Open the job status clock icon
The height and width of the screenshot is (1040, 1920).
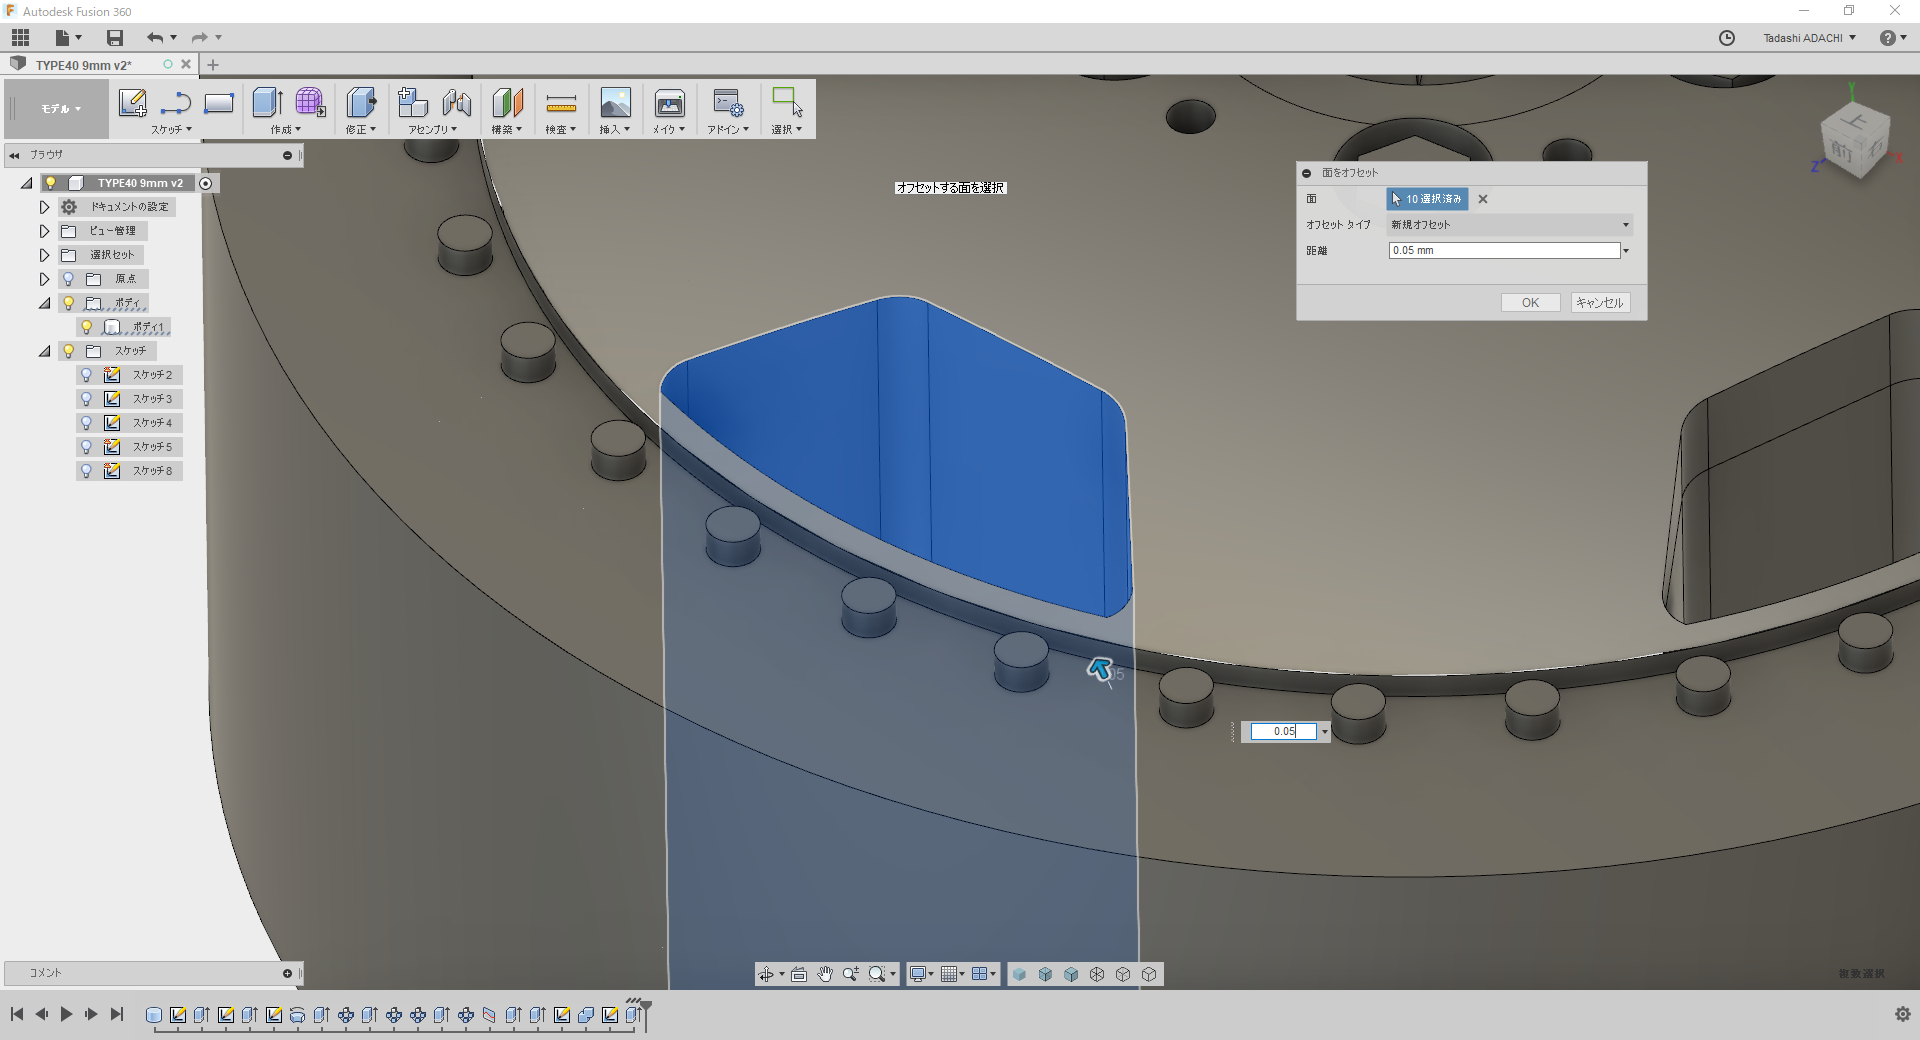pyautogui.click(x=1726, y=38)
